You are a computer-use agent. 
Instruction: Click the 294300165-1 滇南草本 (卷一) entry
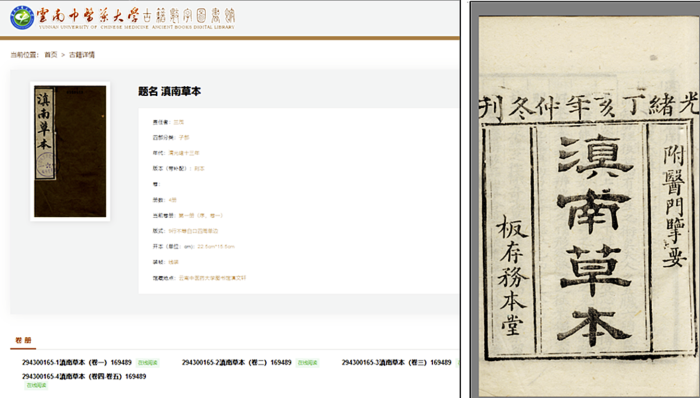point(77,362)
